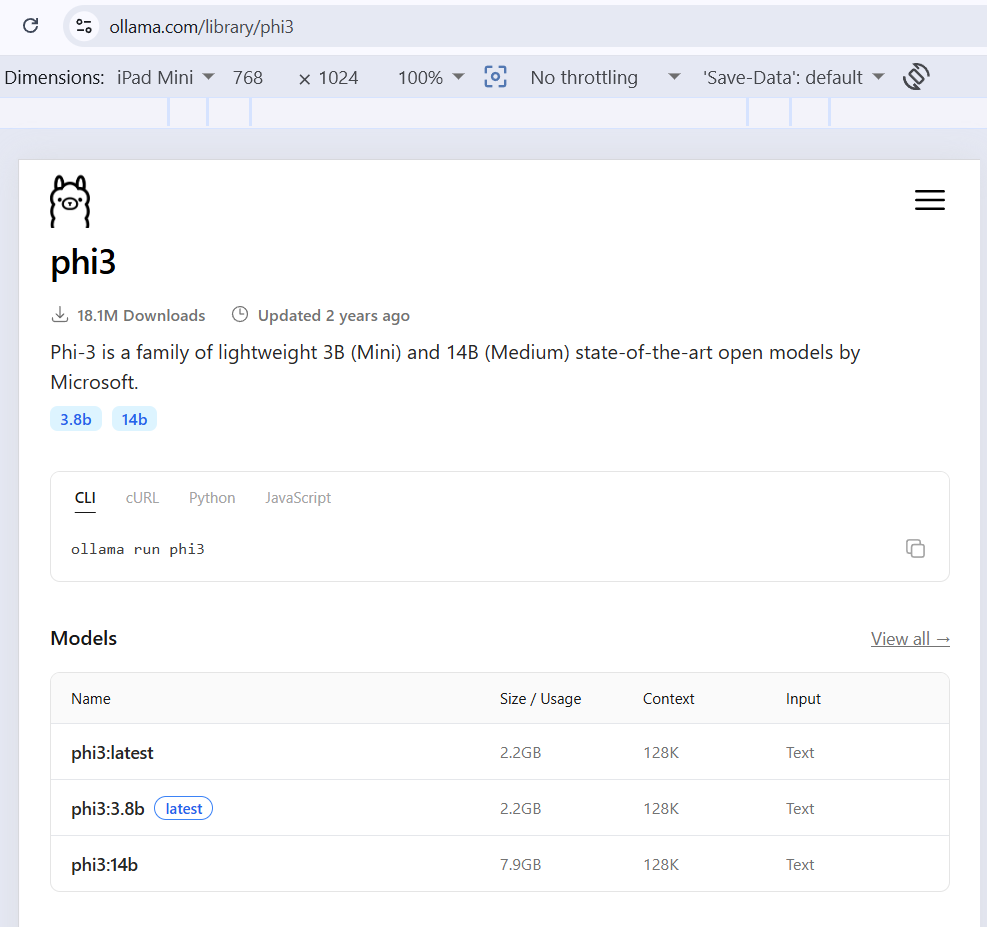Reload the page with the refresh icon

pos(31,26)
